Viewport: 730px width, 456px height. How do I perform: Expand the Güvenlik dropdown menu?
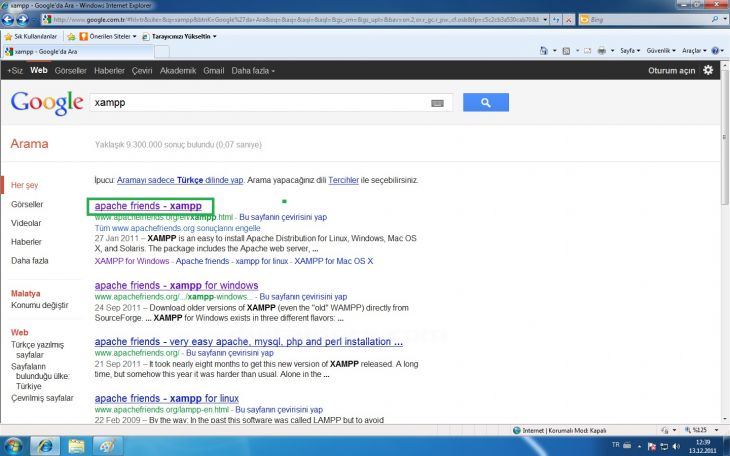pyautogui.click(x=661, y=50)
